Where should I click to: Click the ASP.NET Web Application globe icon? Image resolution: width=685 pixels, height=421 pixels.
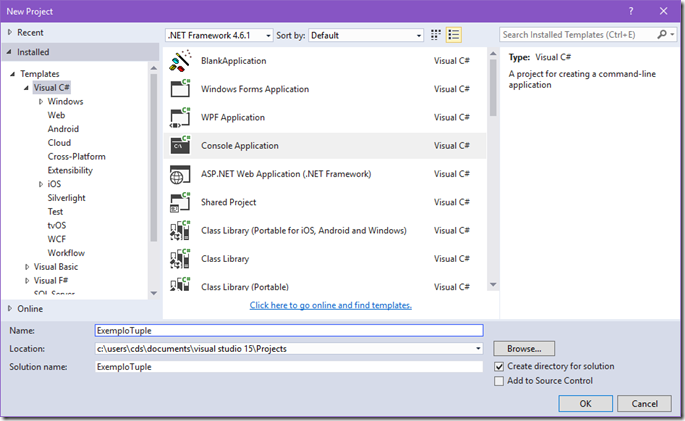[x=180, y=175]
